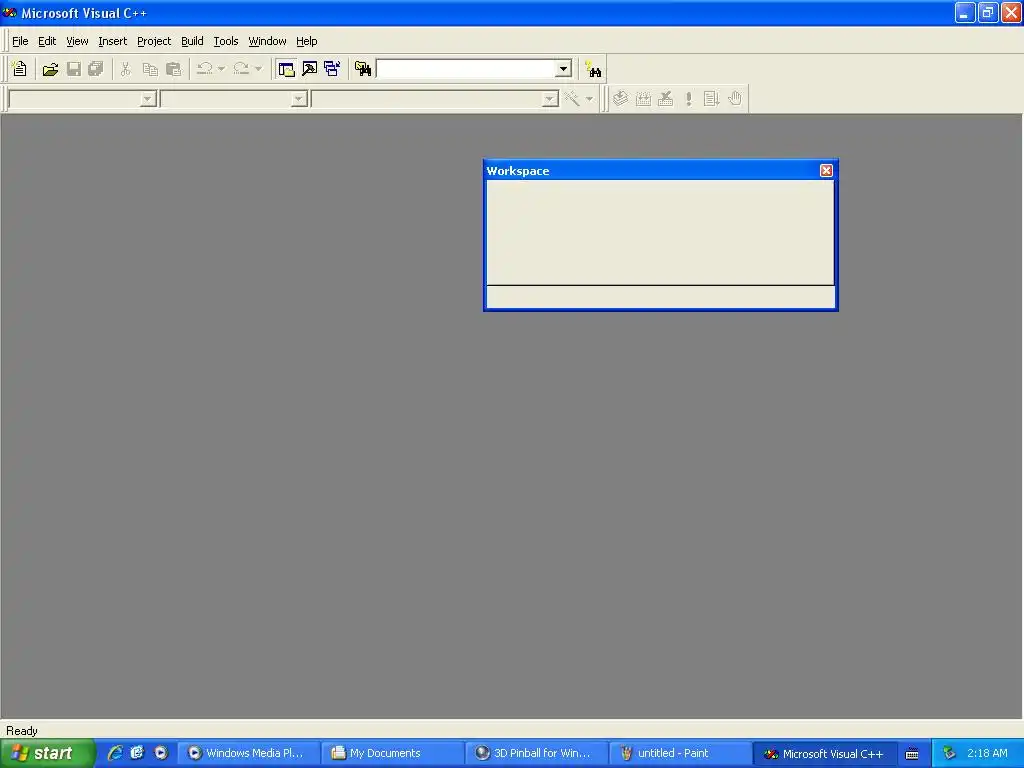
Task: Click the WizardBar actions wand icon
Action: [572, 99]
